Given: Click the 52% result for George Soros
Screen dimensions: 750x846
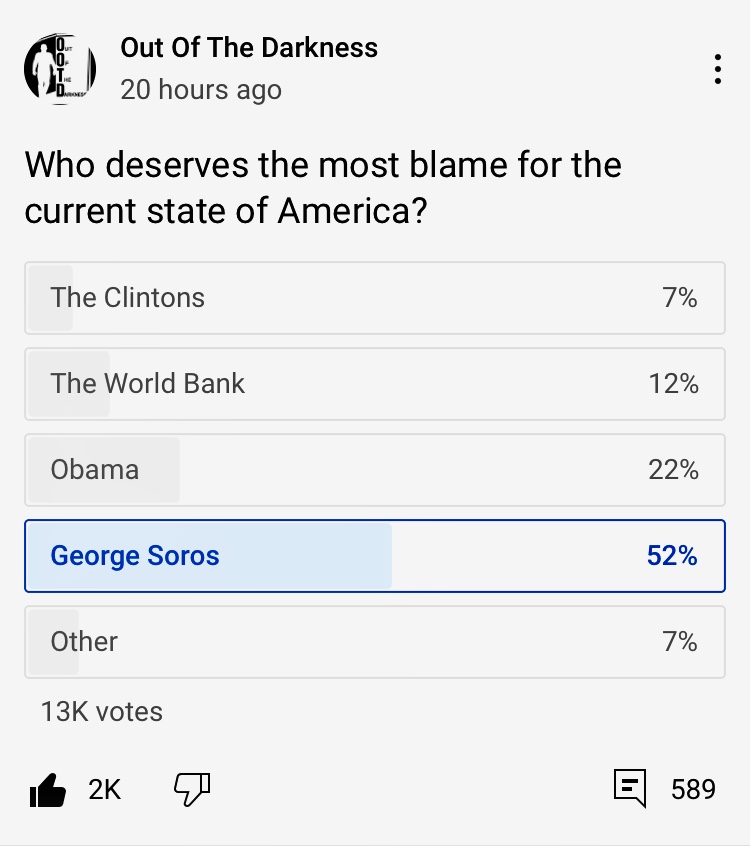Looking at the screenshot, I should click(672, 556).
